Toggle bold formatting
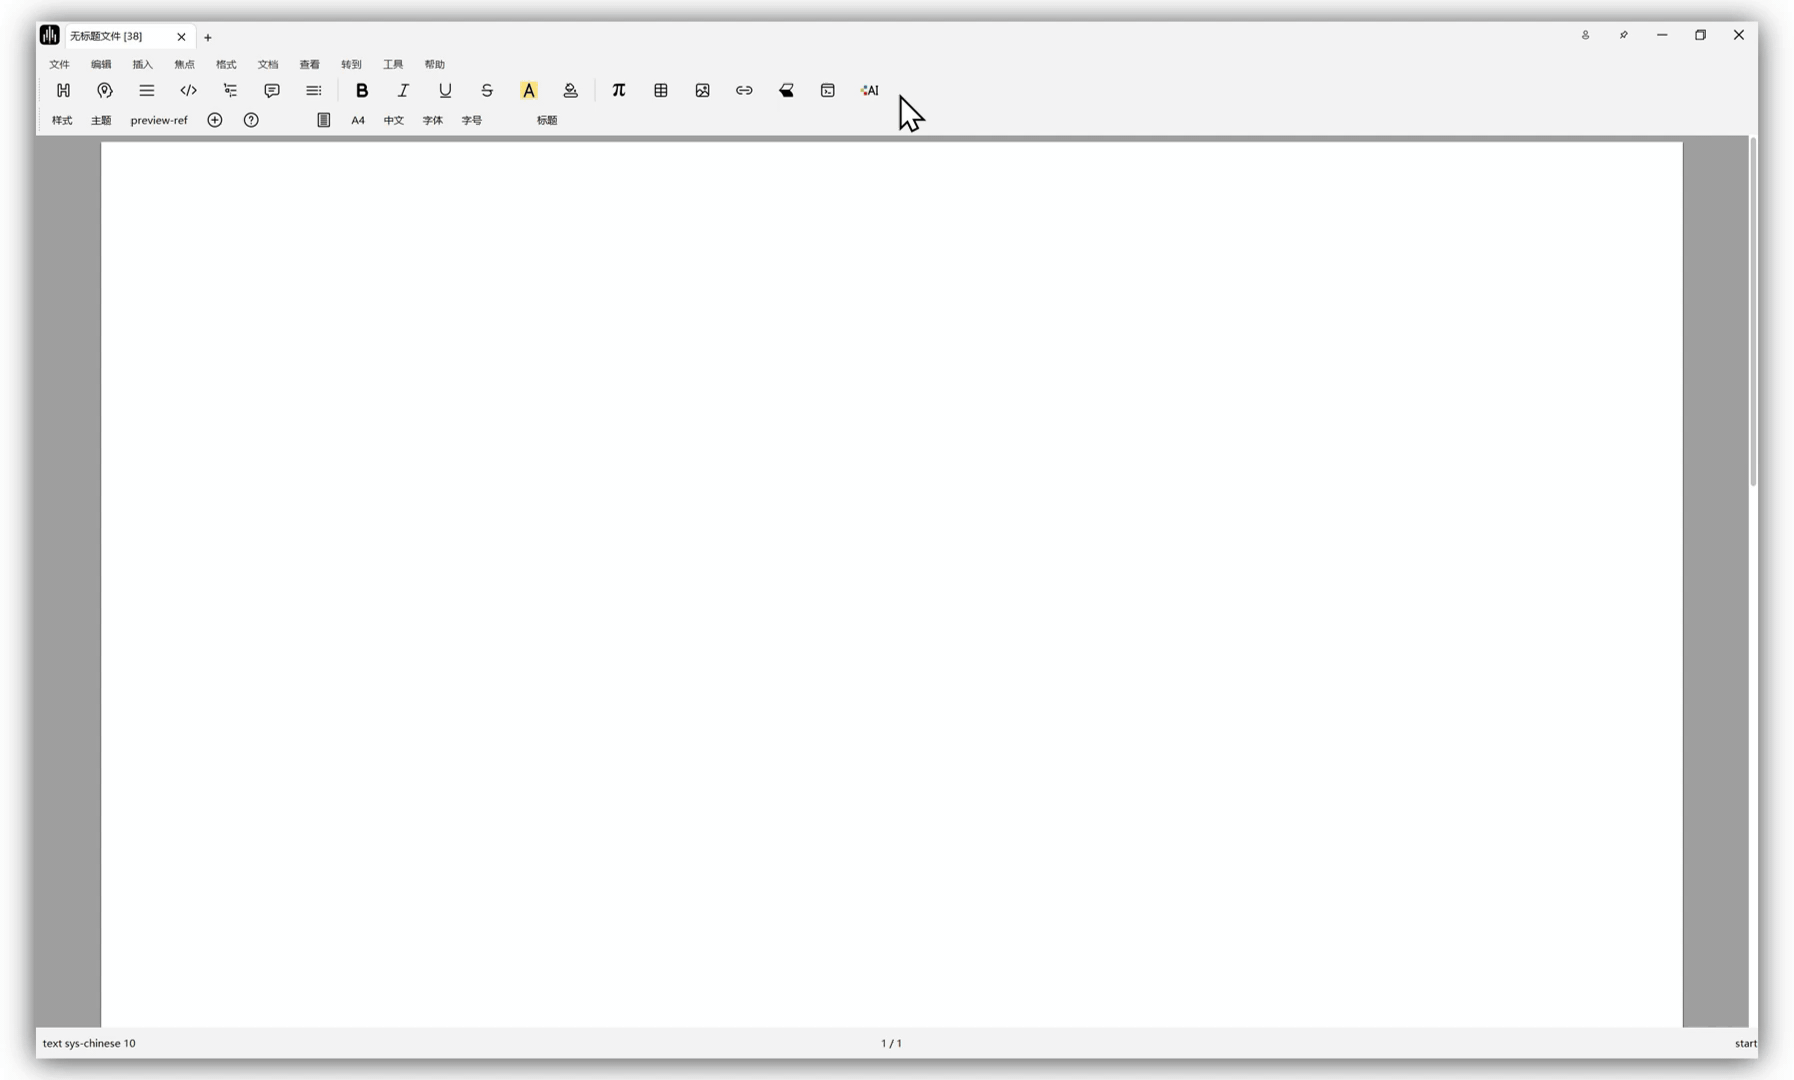This screenshot has height=1080, width=1794. coord(361,90)
